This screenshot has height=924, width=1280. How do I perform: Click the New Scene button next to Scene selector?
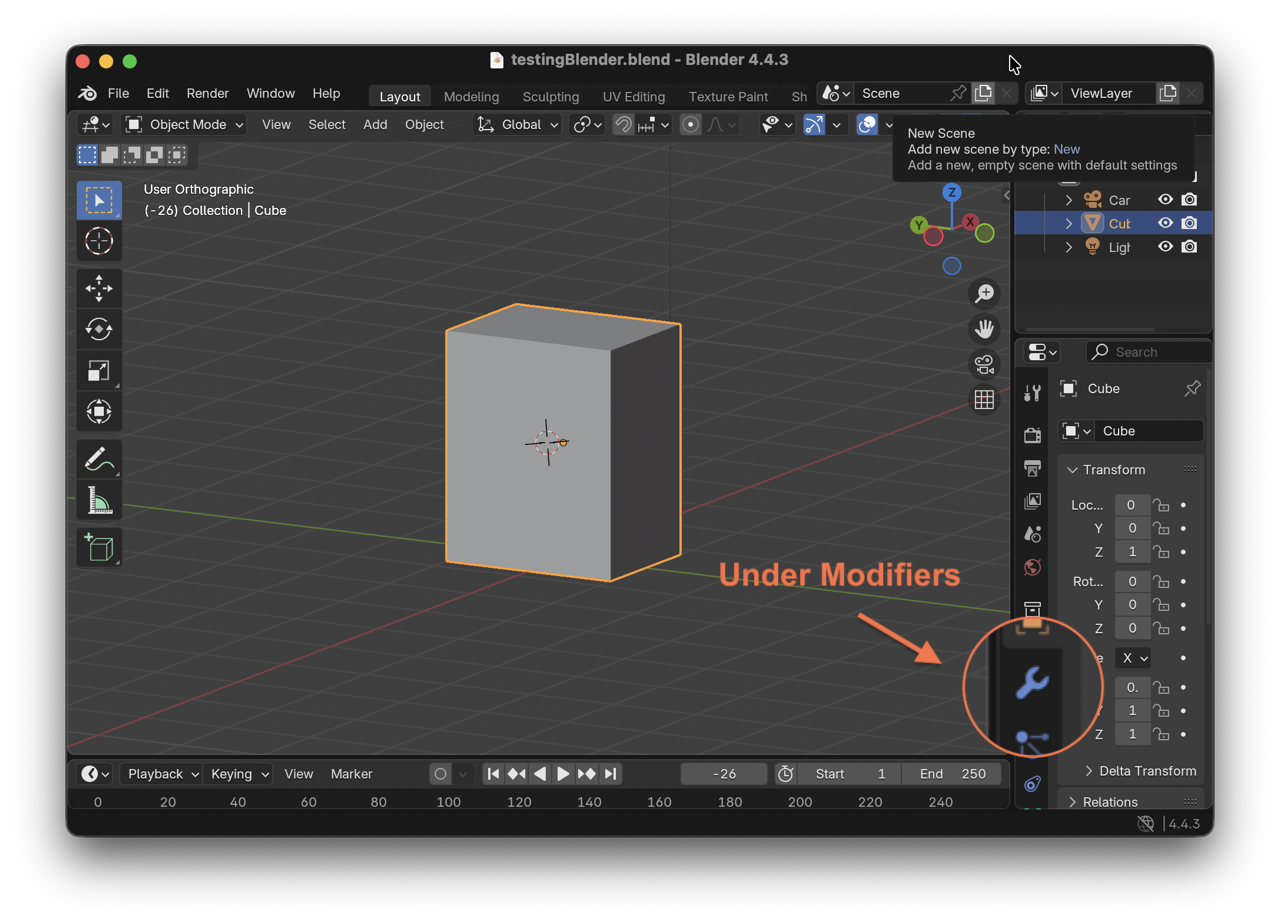coord(983,92)
